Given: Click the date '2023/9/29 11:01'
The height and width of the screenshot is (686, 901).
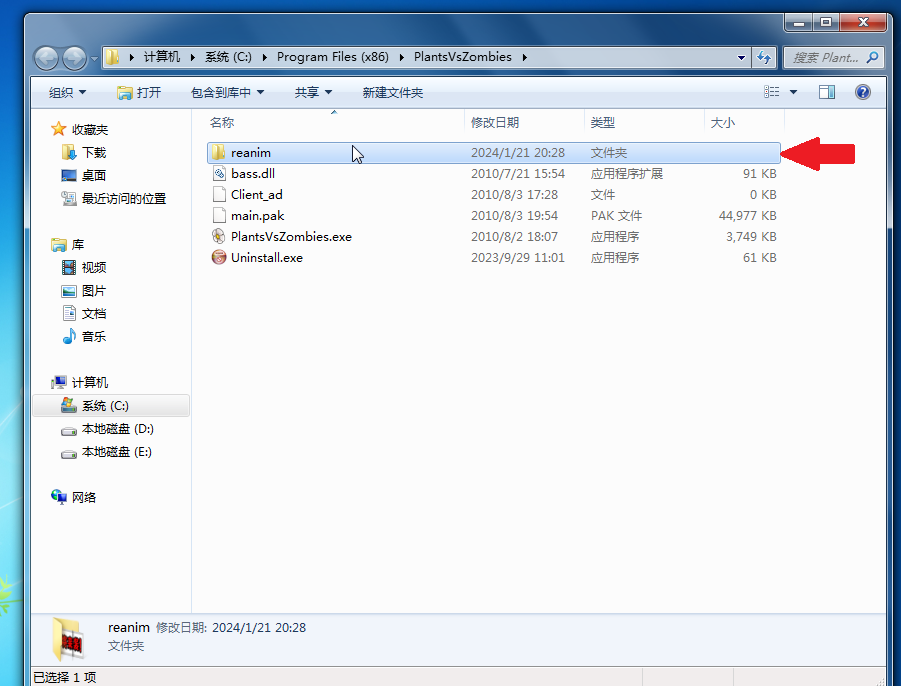Looking at the screenshot, I should pos(518,258).
